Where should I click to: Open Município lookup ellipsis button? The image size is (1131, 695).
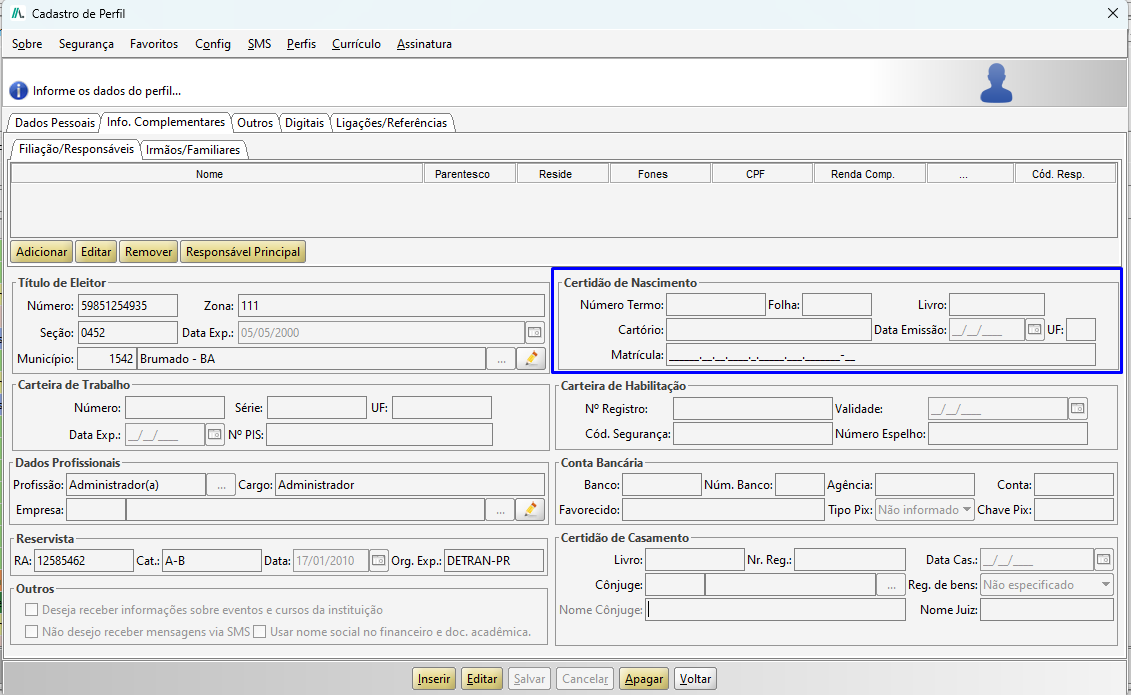pyautogui.click(x=501, y=358)
